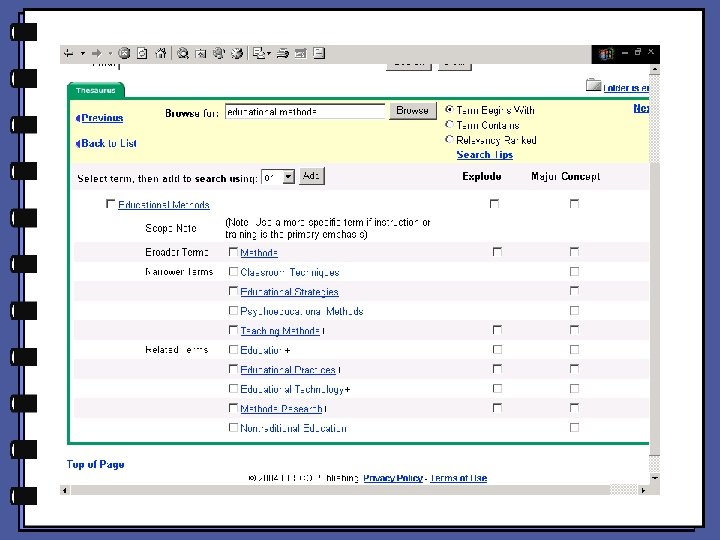Open the Back button history dropdown

[x=83, y=53]
